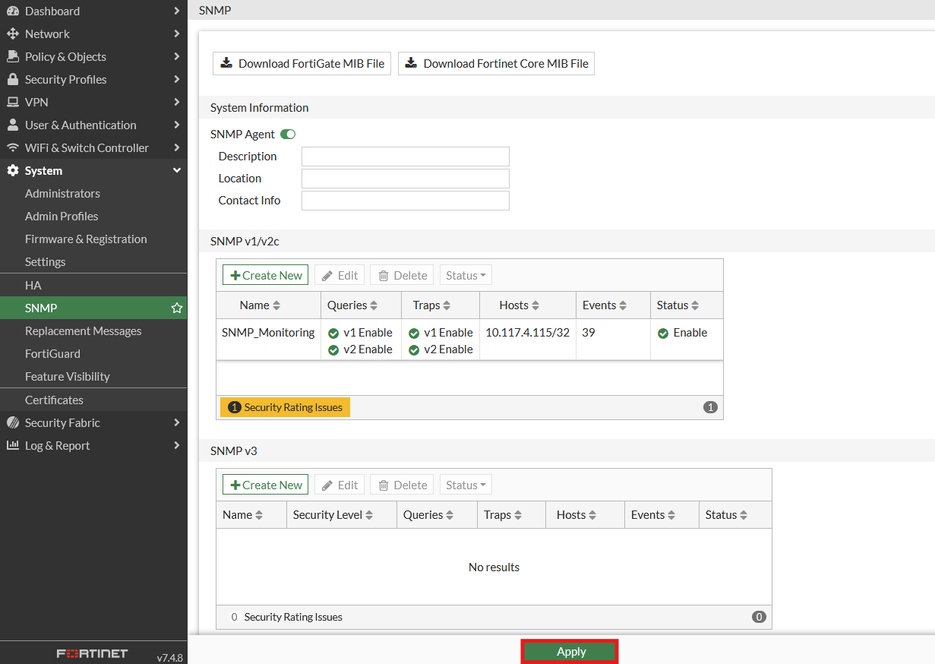Click into the Location field
935x664 pixels.
coord(405,178)
